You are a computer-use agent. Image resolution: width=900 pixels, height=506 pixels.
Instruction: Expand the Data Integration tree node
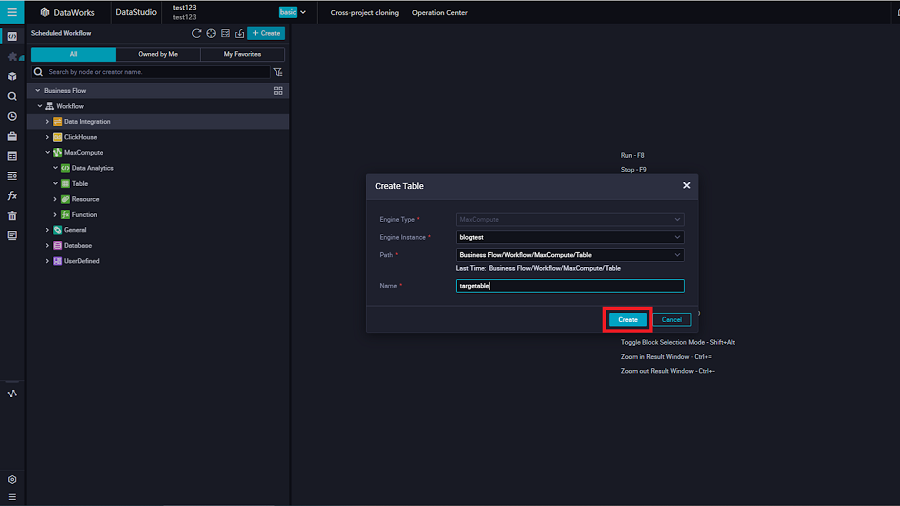tap(47, 122)
